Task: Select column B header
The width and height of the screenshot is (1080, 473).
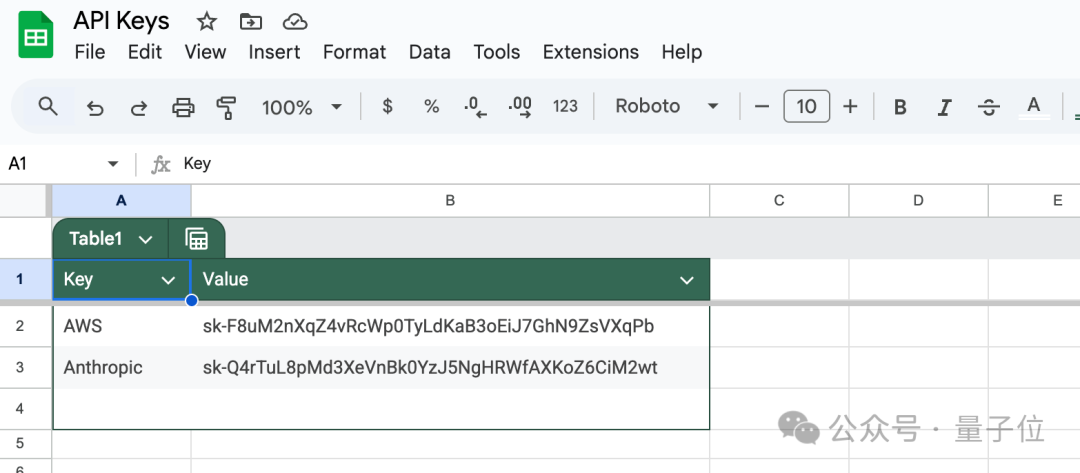Action: (x=450, y=200)
